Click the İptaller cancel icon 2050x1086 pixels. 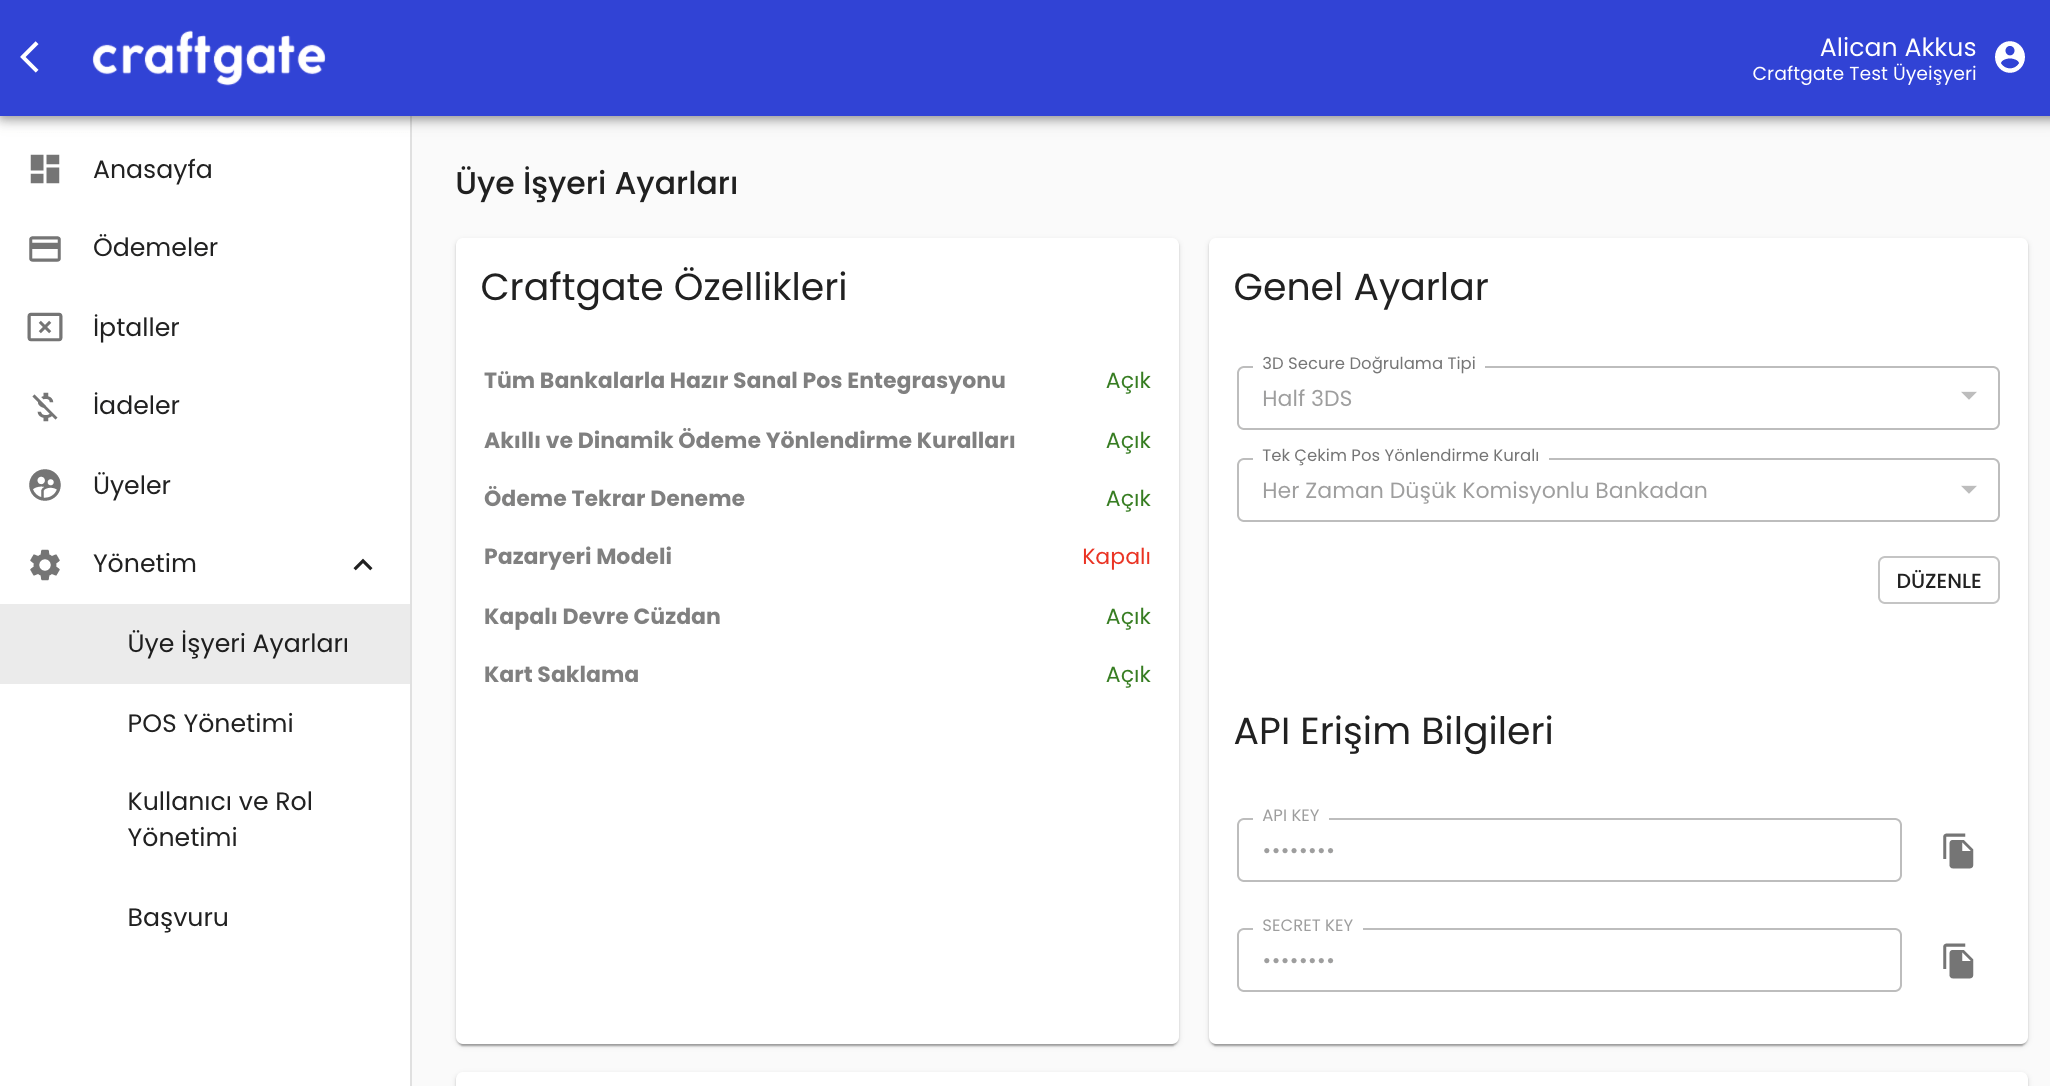click(x=45, y=327)
